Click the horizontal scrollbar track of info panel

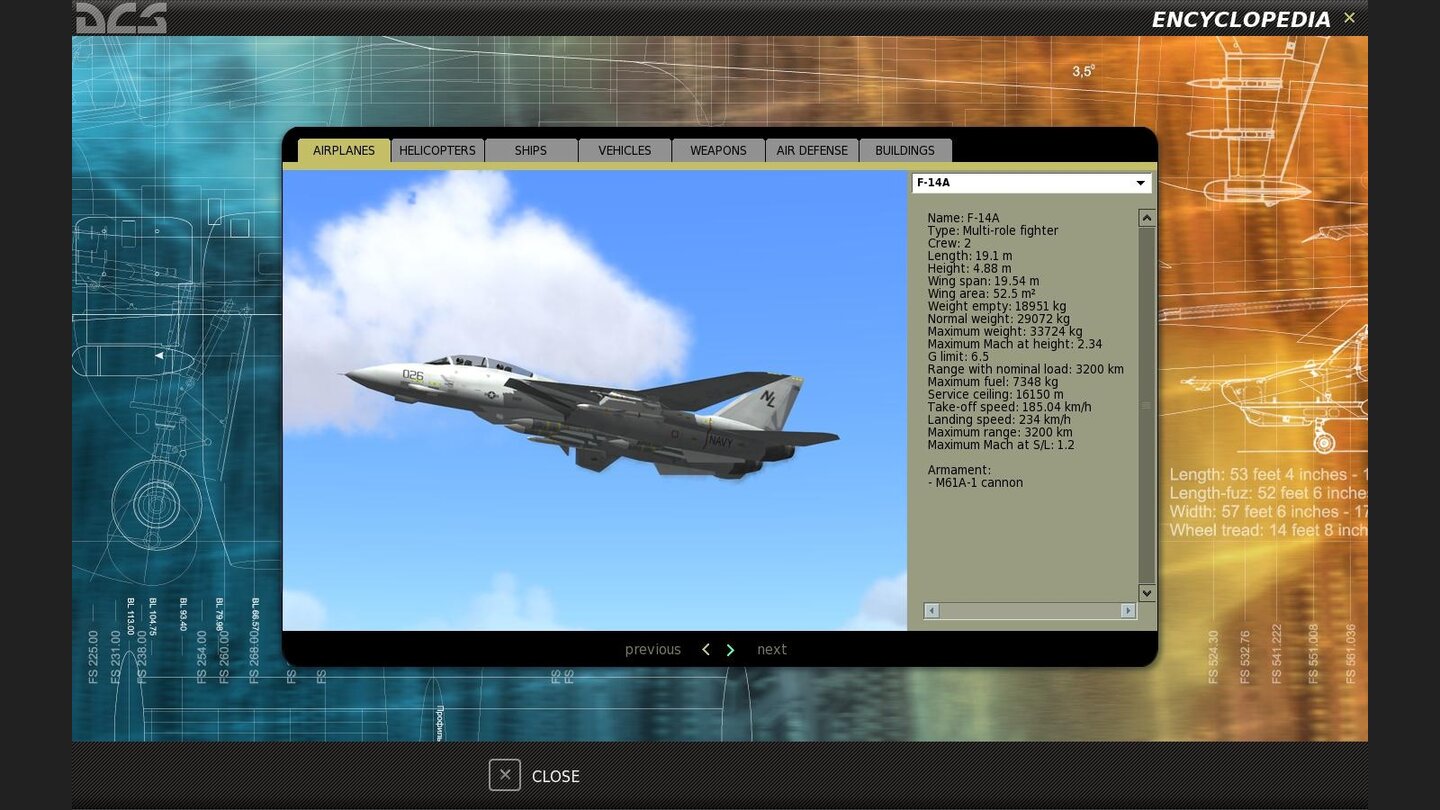(1030, 610)
